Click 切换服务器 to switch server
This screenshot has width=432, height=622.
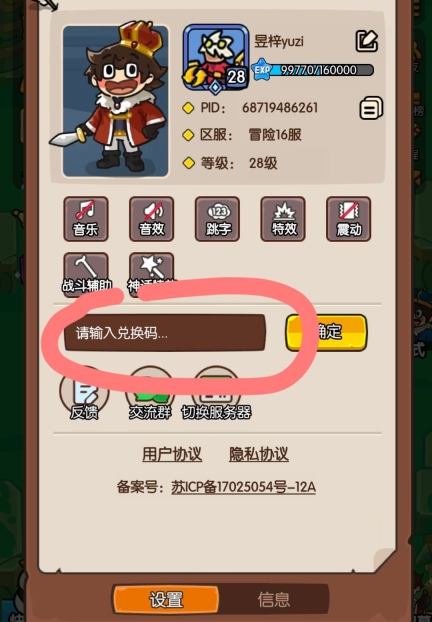(216, 394)
